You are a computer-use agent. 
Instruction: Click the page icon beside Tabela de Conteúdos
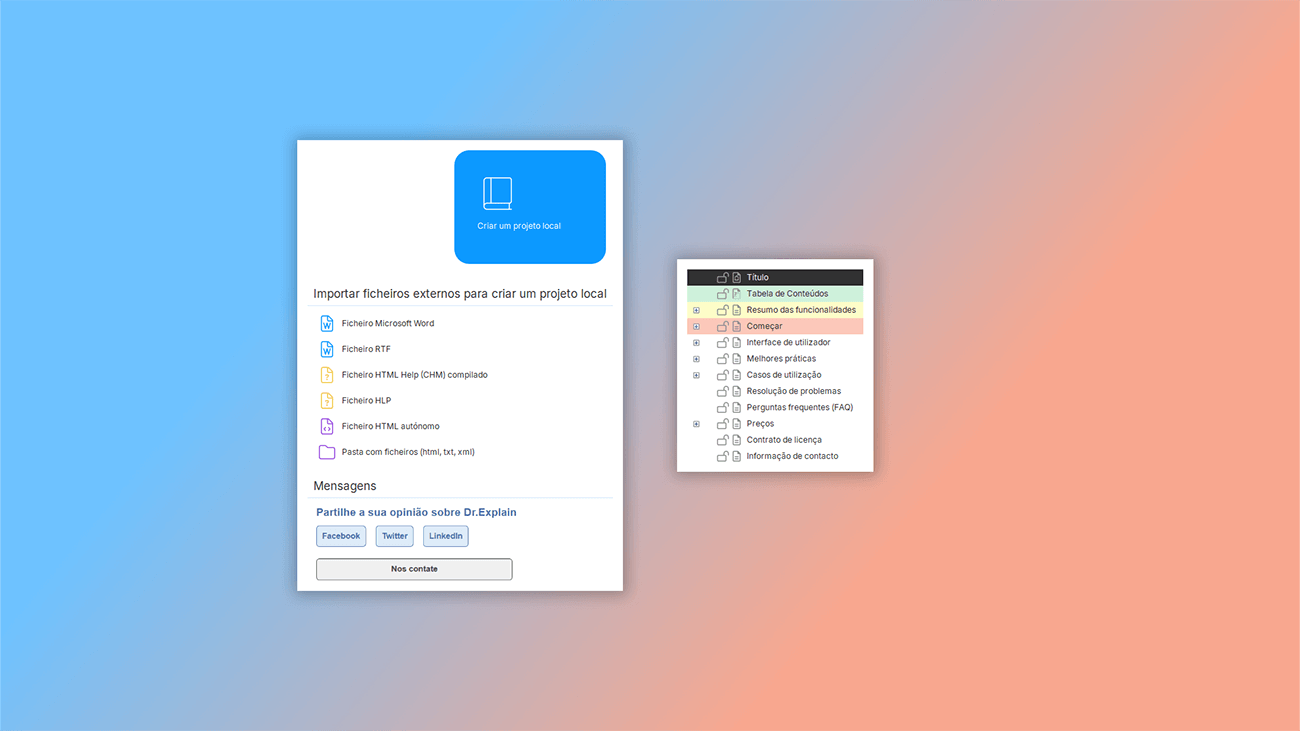(736, 294)
